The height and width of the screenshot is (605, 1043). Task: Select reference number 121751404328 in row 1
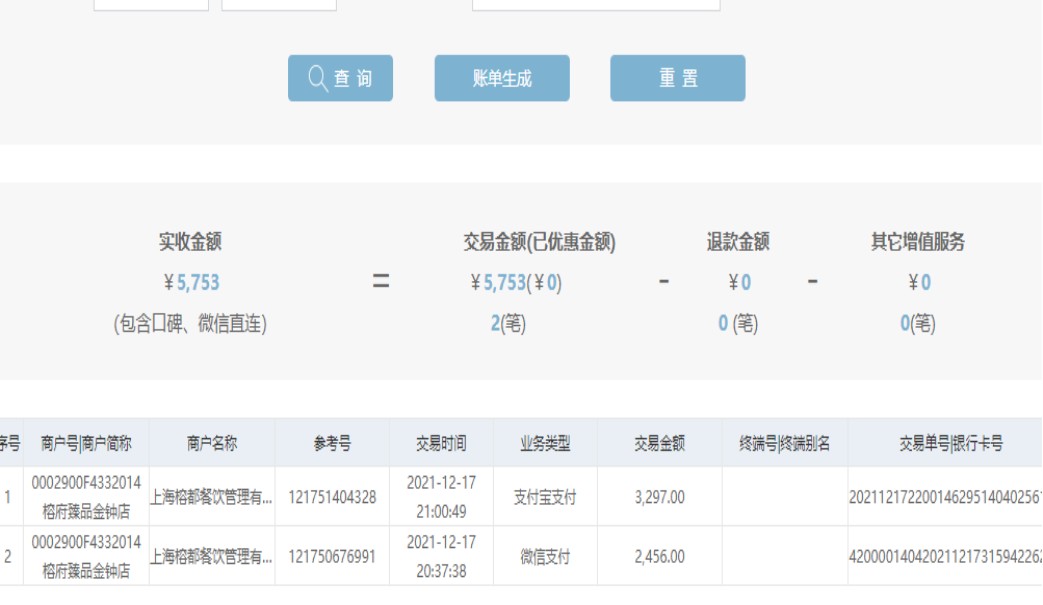(x=332, y=497)
